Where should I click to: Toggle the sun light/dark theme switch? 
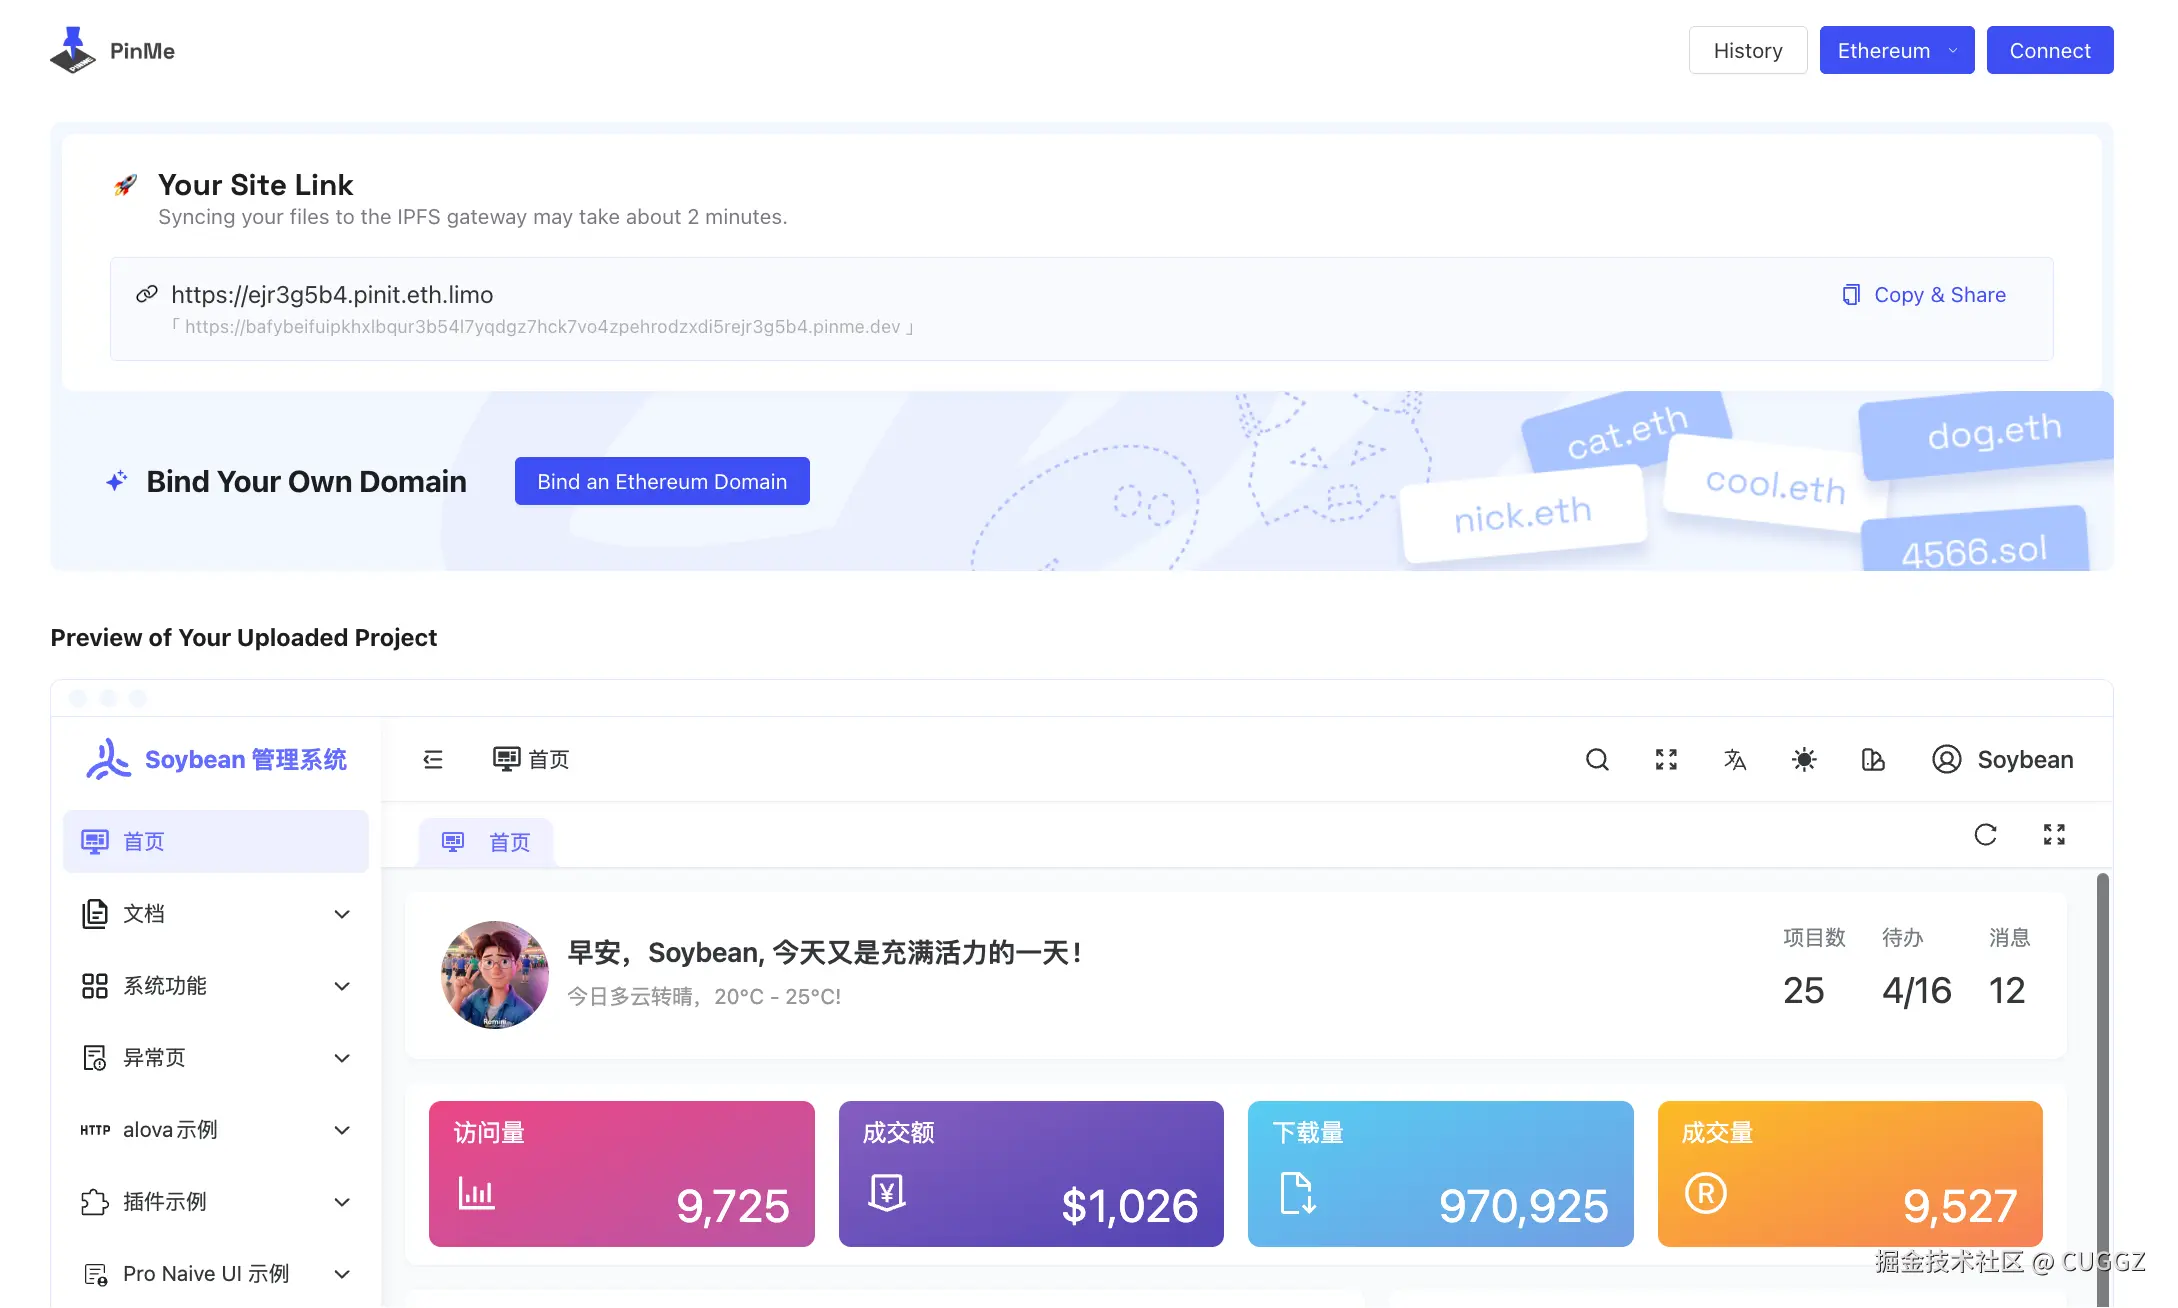1804,760
